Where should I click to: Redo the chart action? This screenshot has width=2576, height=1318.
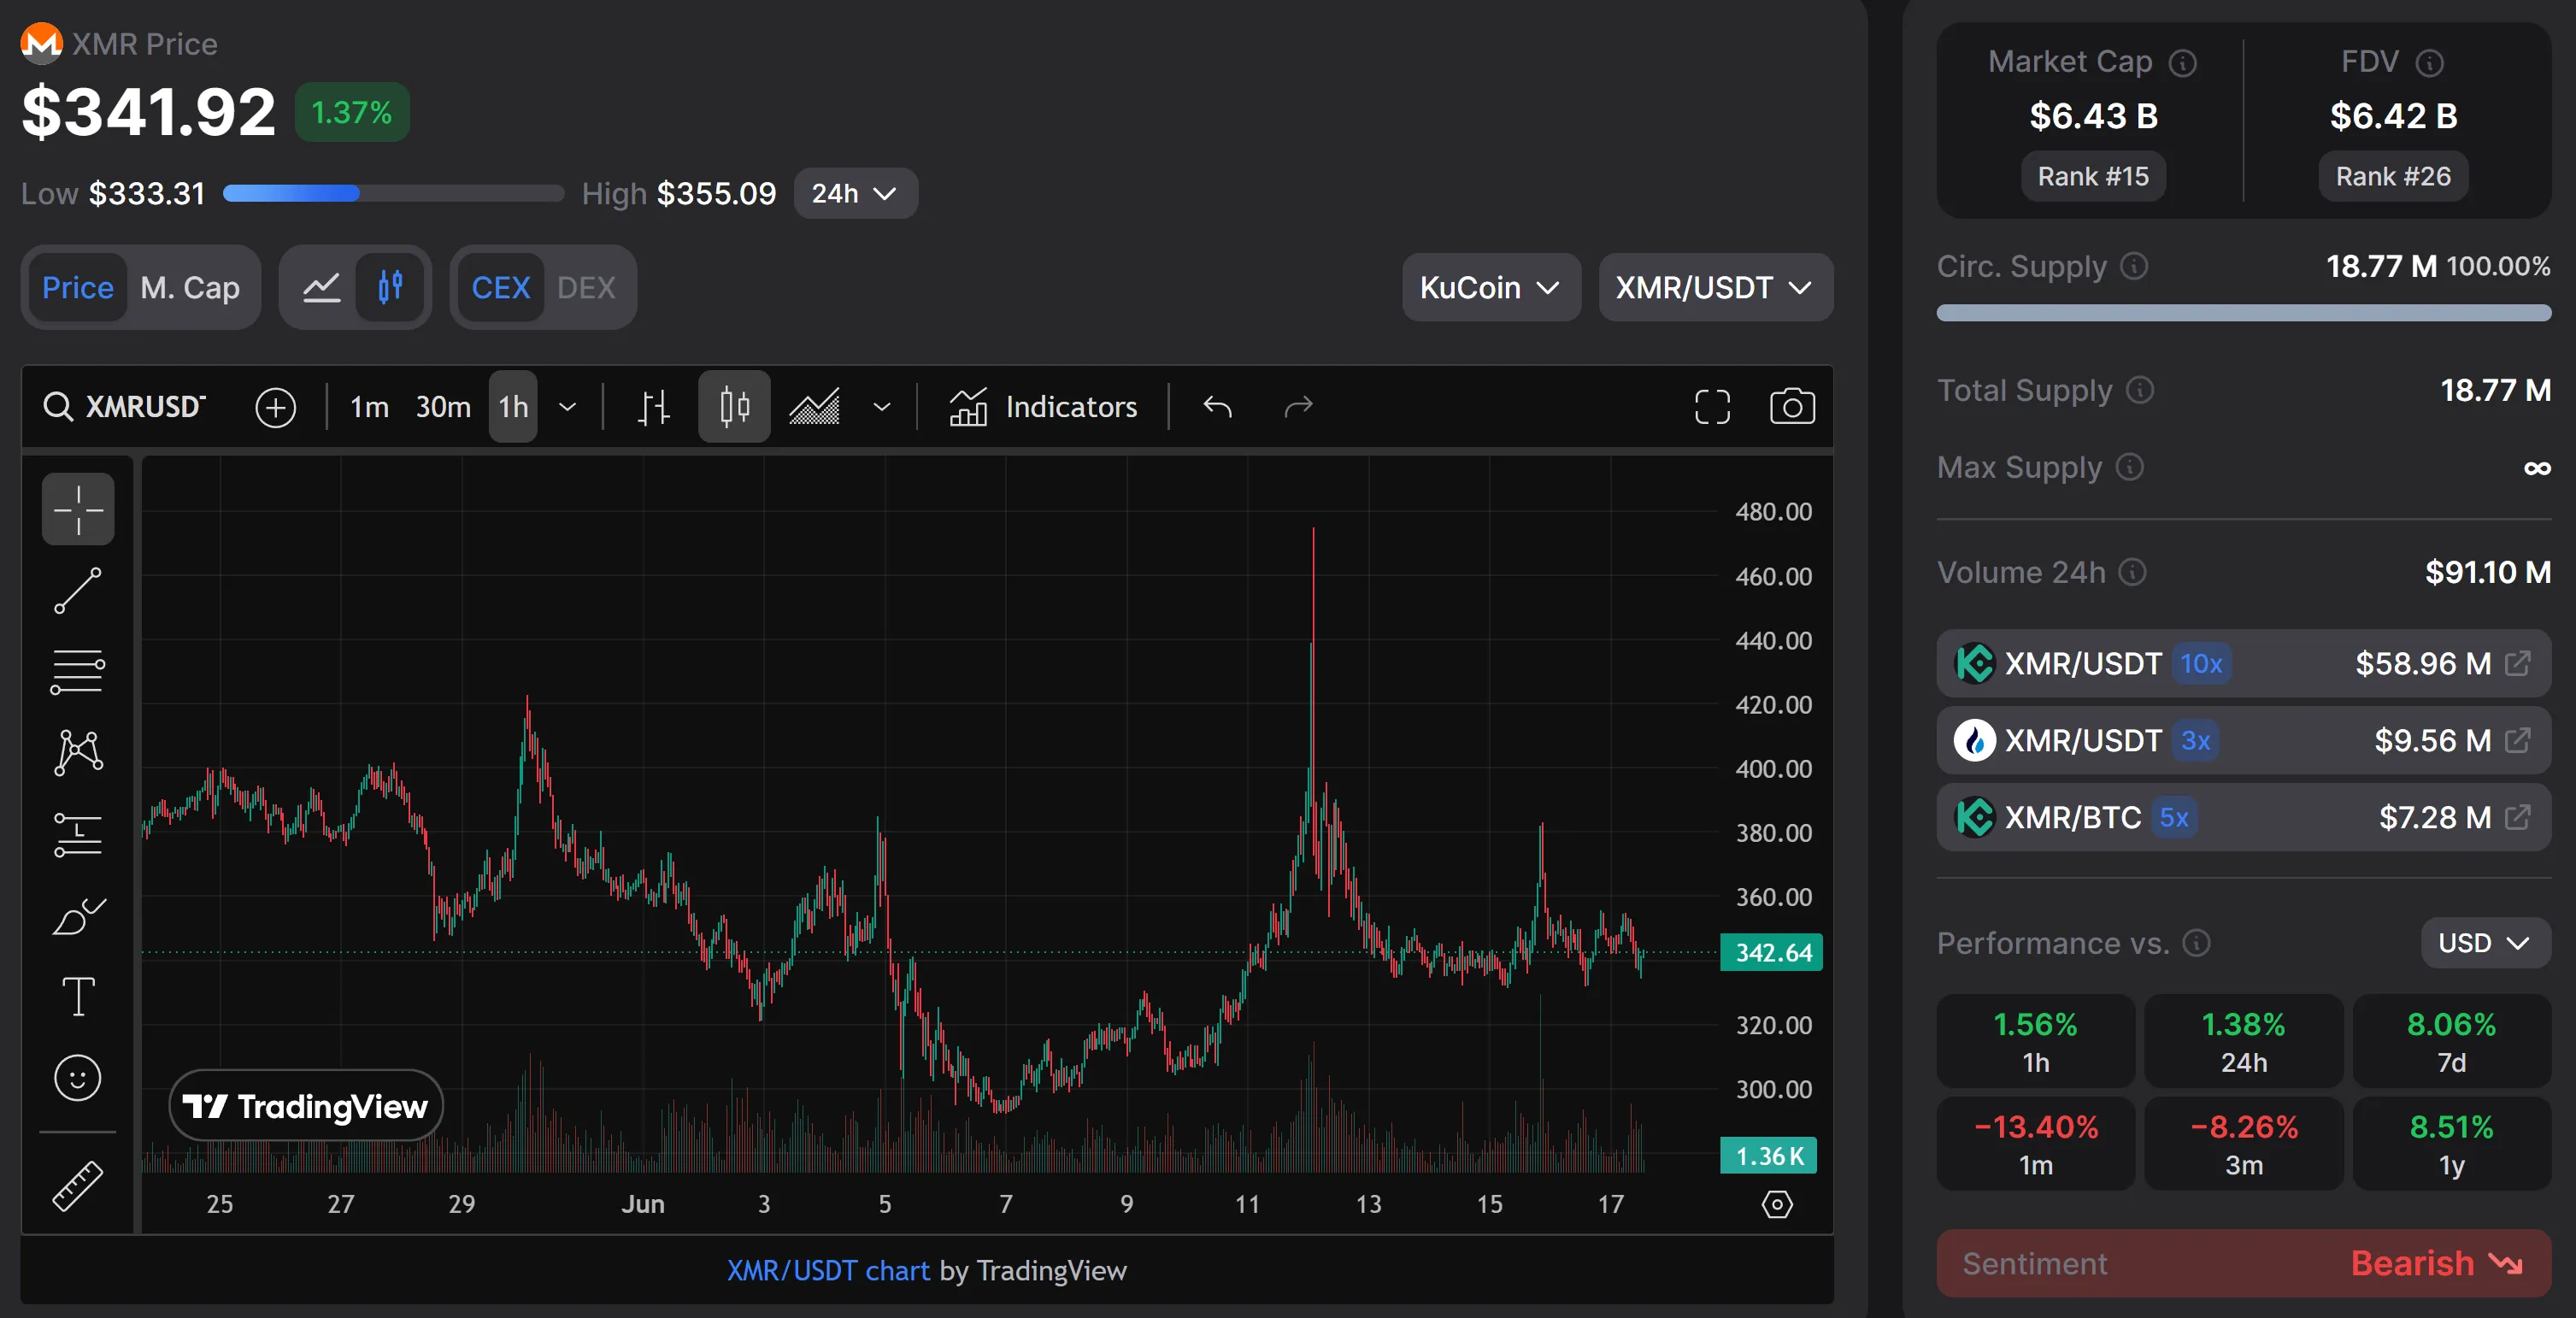1298,407
